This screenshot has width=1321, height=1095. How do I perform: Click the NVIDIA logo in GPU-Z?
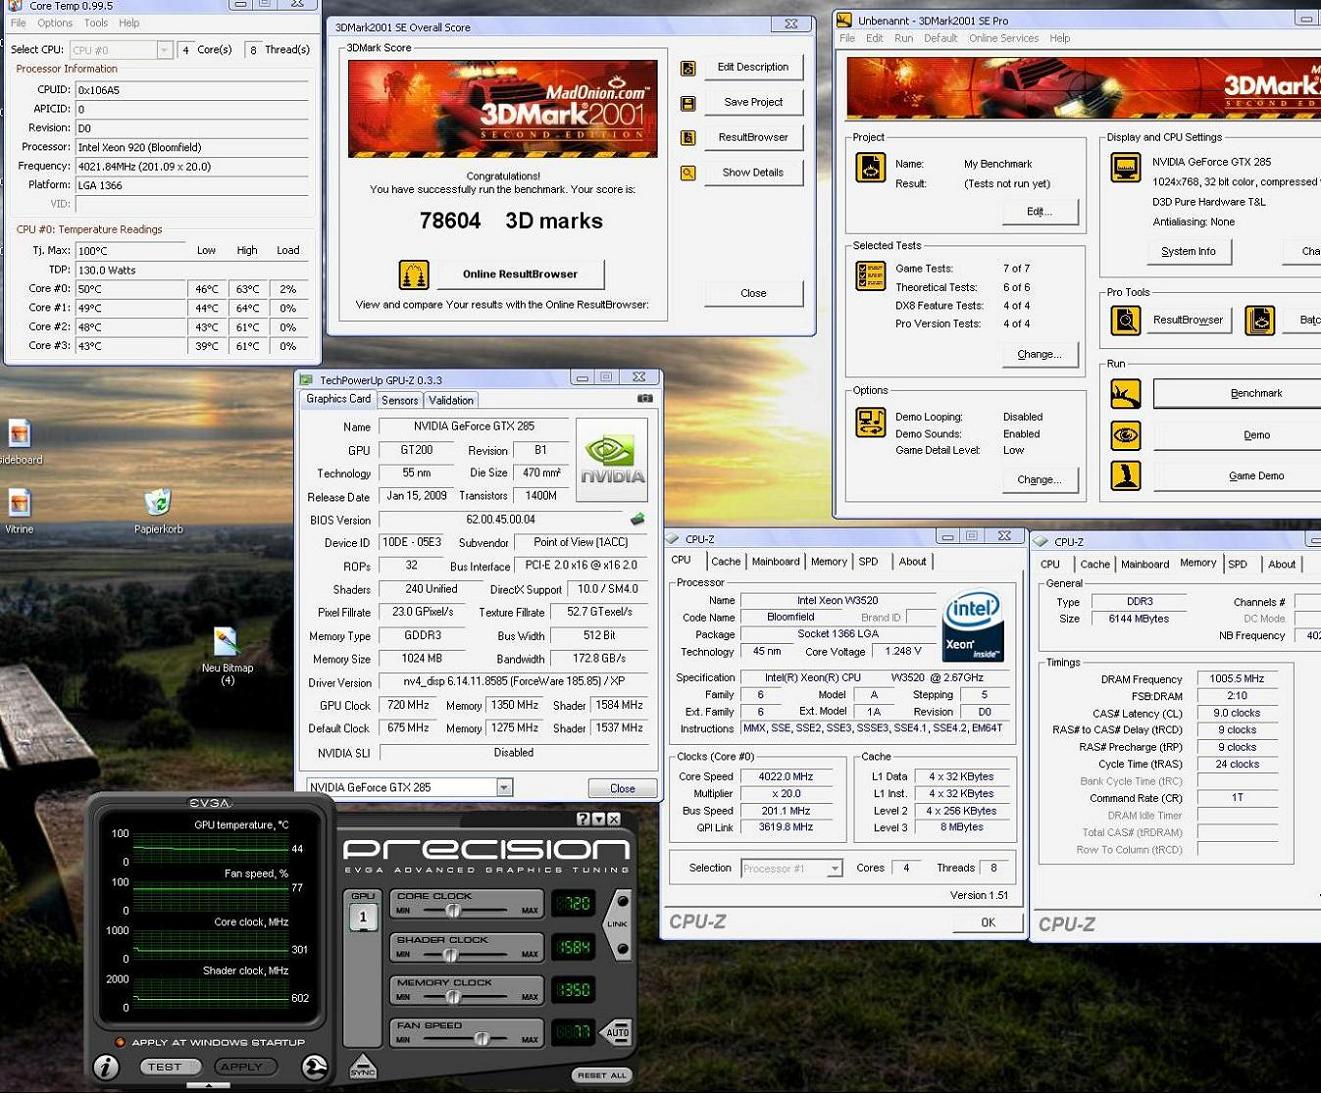pos(612,459)
